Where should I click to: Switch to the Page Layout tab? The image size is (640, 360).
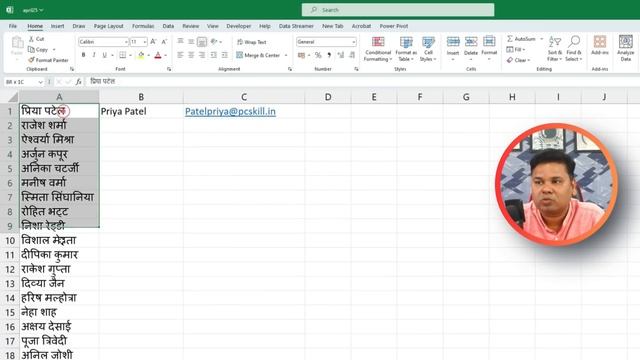(109, 26)
